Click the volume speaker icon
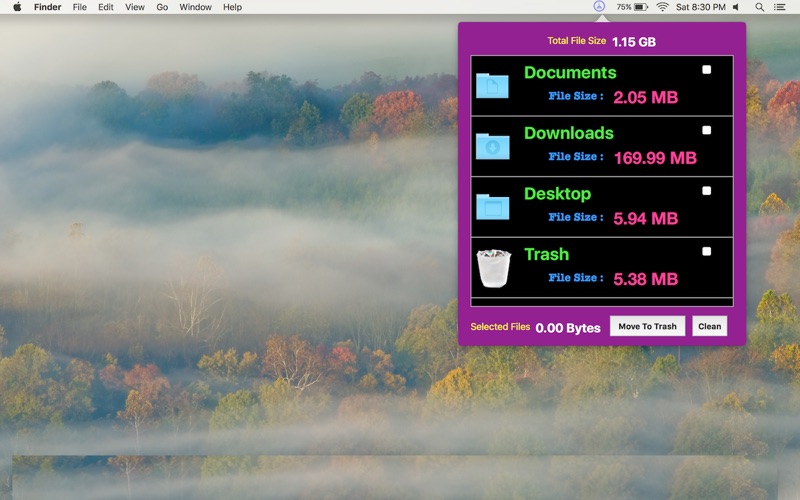This screenshot has height=500, width=800. (x=736, y=7)
